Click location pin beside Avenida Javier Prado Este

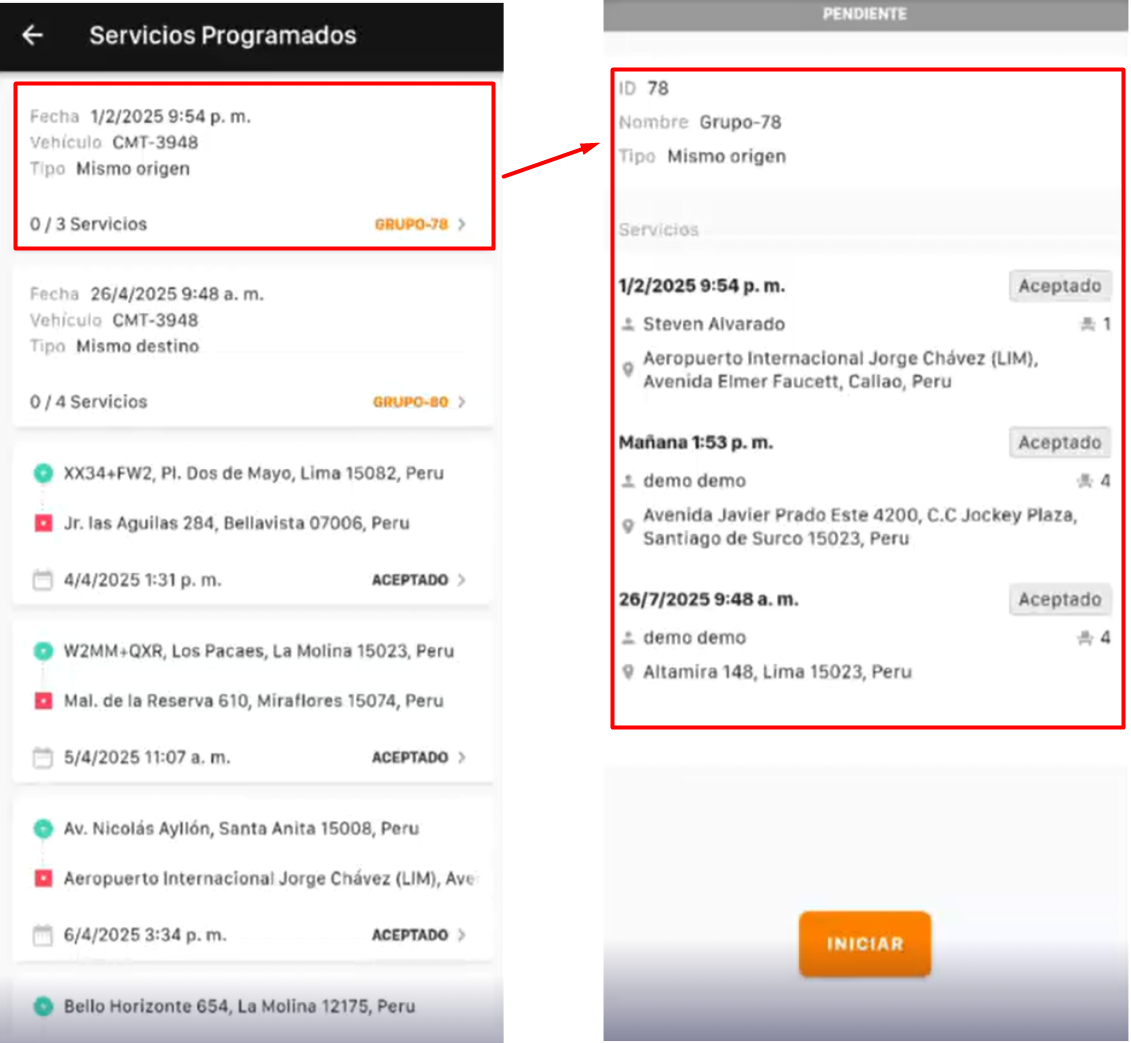(628, 527)
